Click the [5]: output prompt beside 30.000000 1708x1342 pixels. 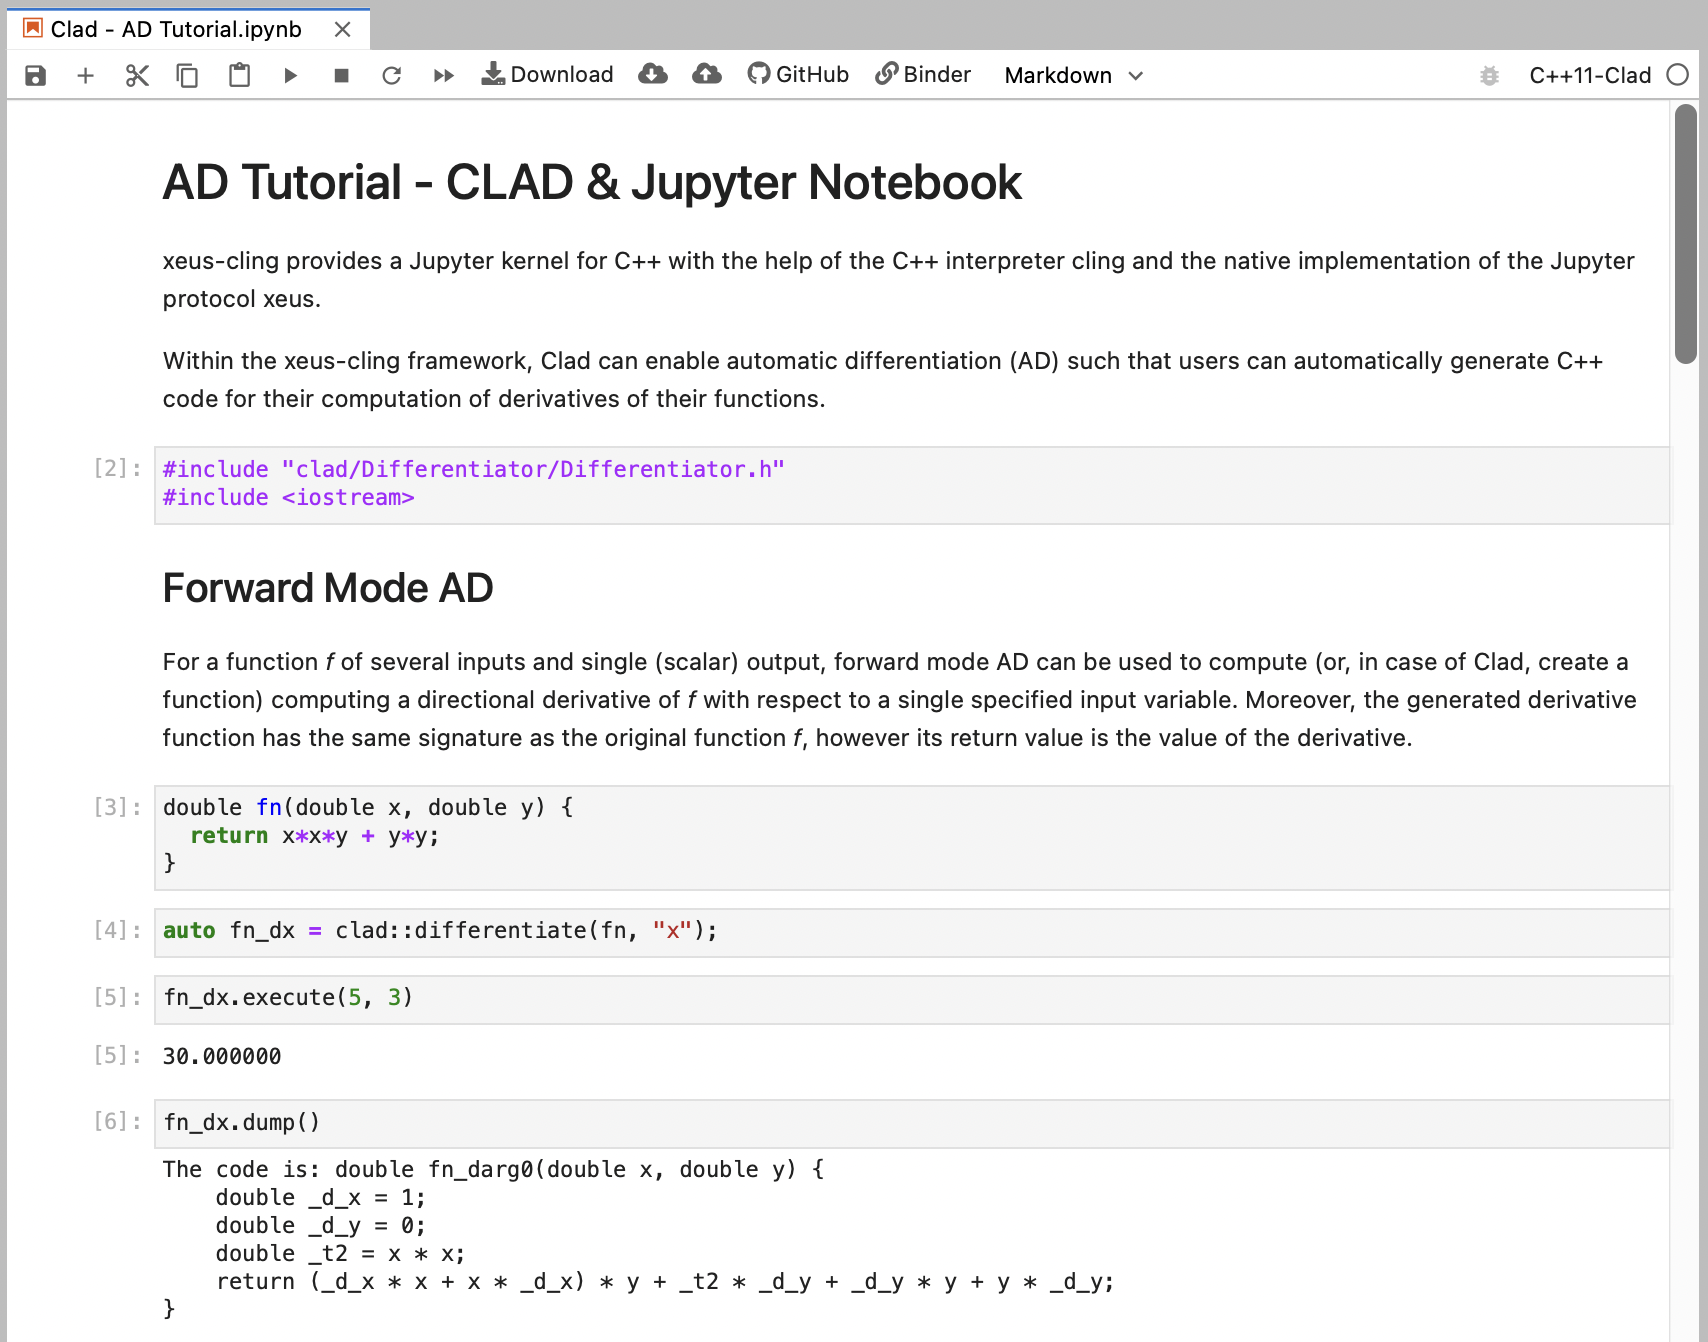tap(117, 1055)
